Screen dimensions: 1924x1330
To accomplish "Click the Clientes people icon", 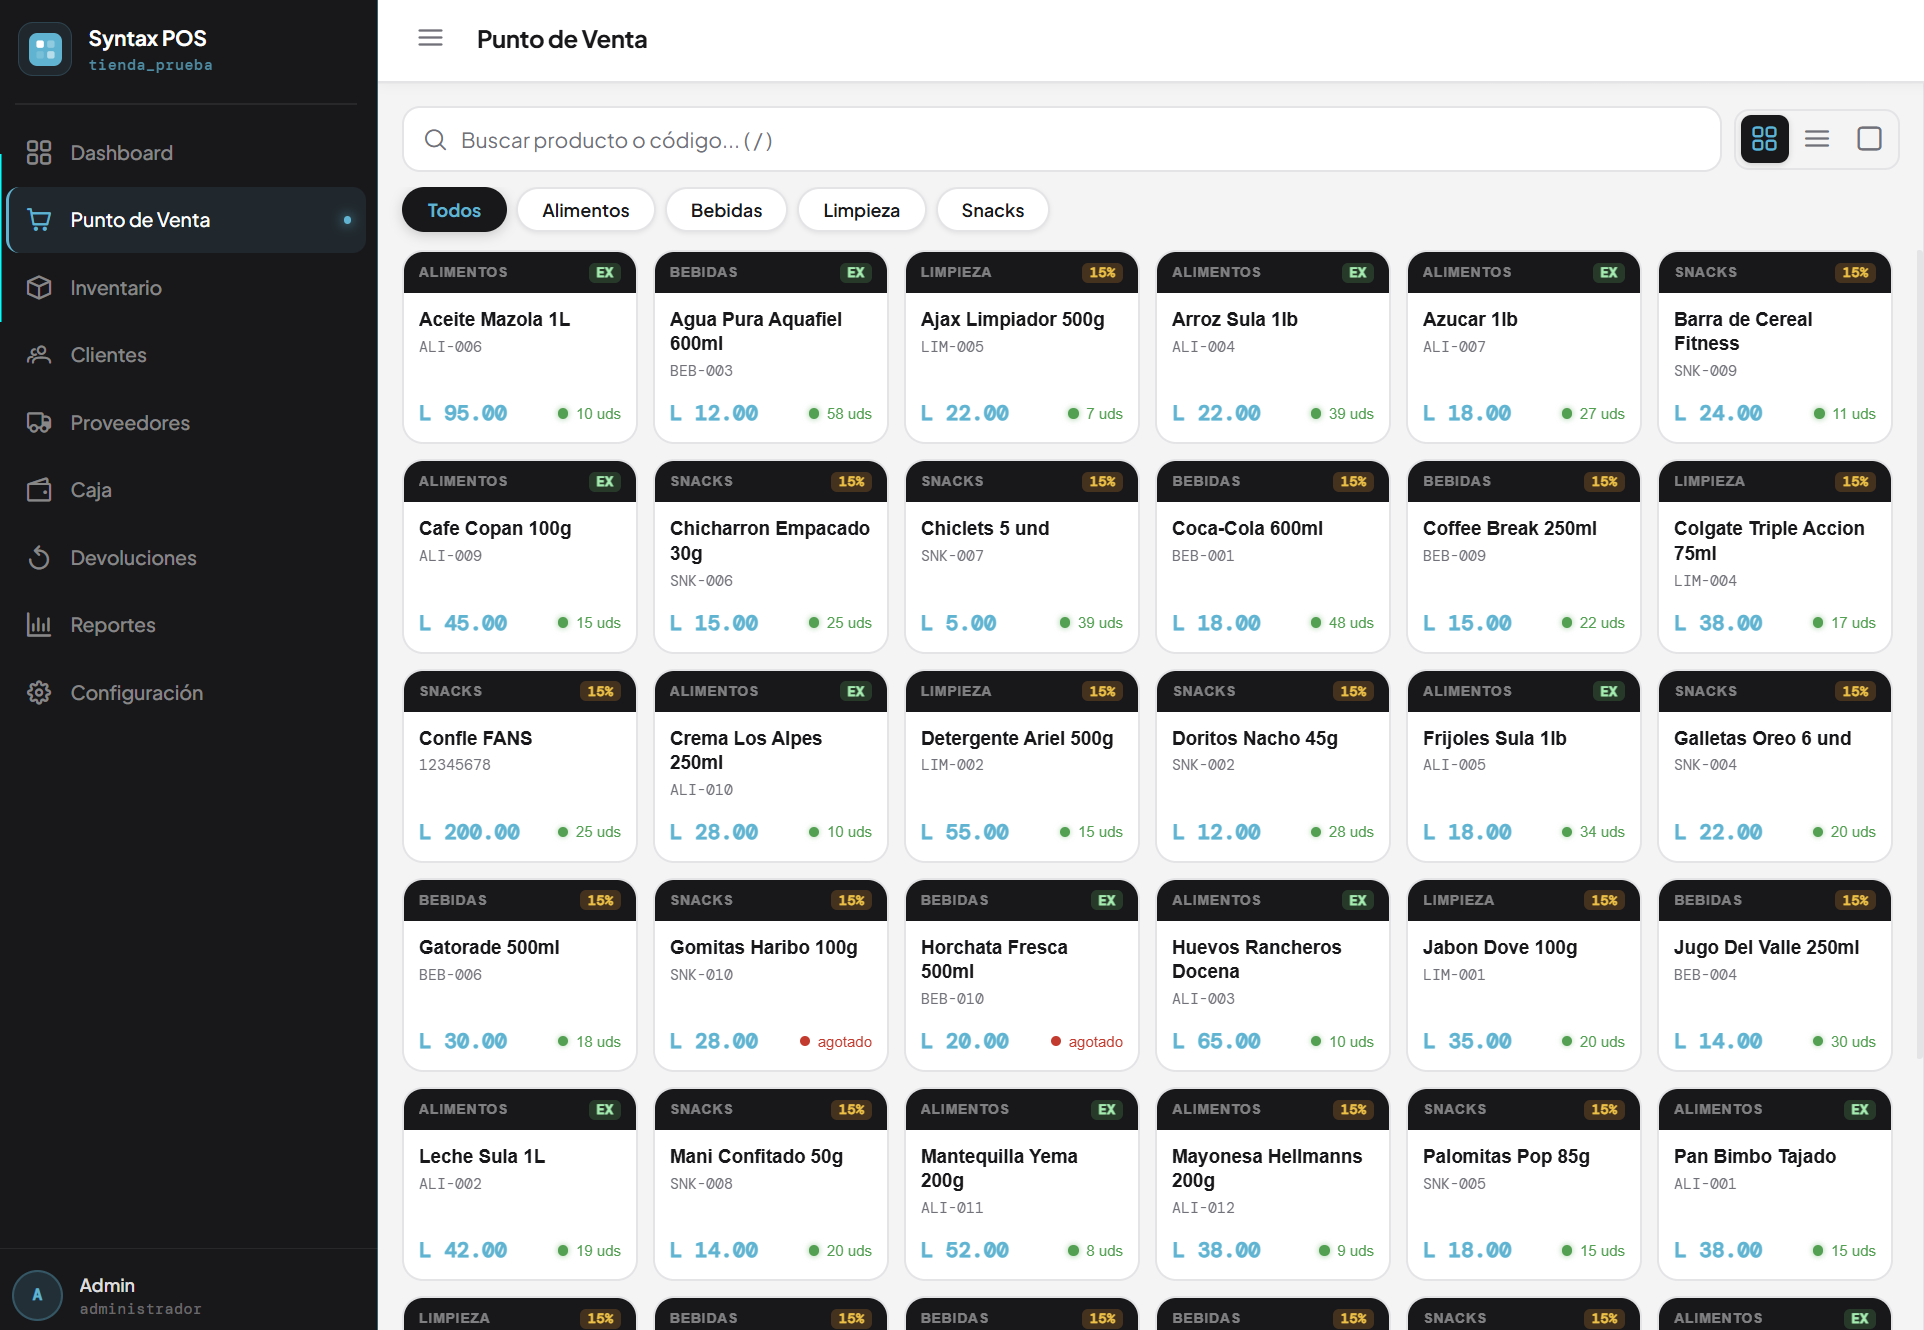I will pyautogui.click(x=39, y=355).
